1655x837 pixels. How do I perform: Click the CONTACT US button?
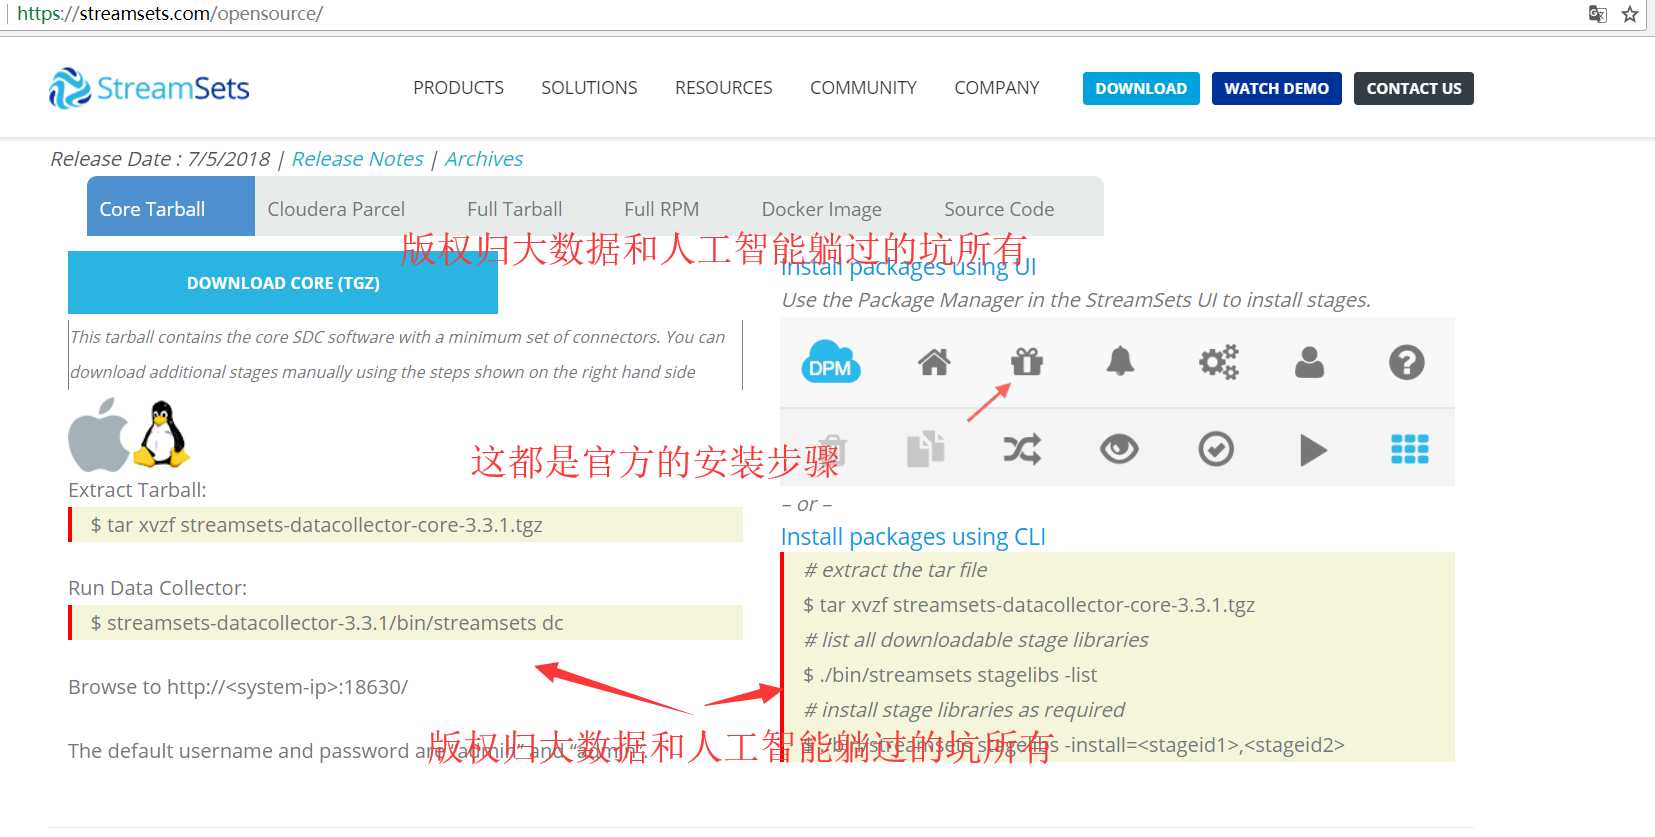tap(1414, 88)
